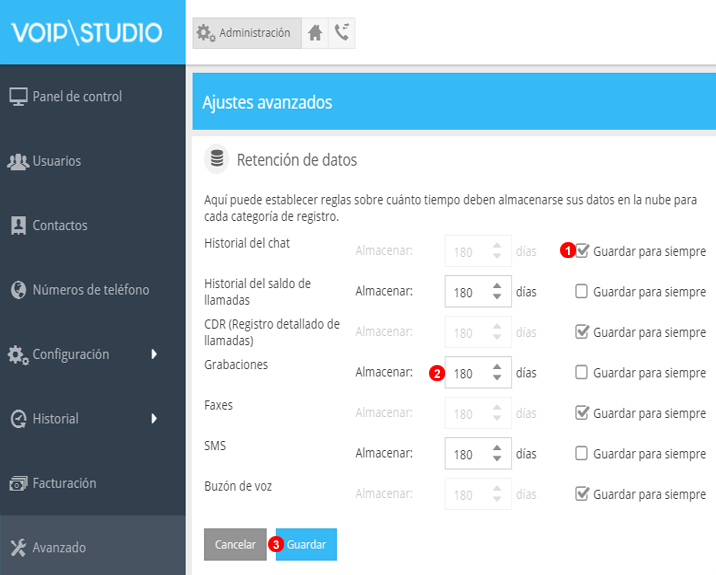Increase Grabaciones days with up arrow
The image size is (716, 575).
coord(497,366)
